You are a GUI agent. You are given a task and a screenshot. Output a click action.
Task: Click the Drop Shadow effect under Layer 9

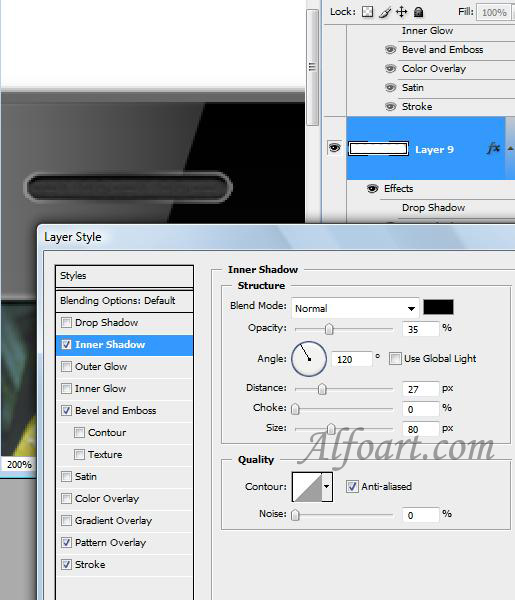click(x=433, y=208)
